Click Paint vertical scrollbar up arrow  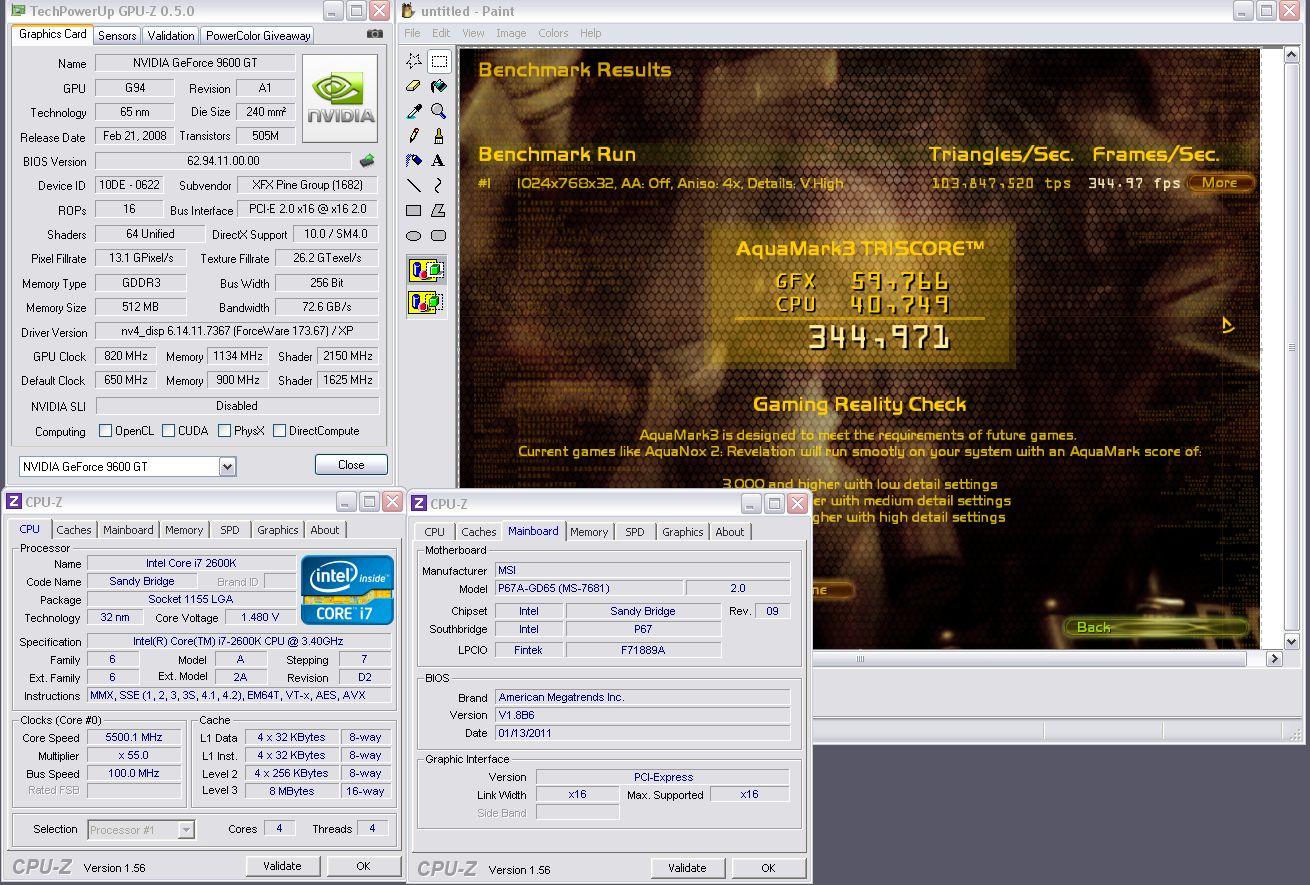click(x=1291, y=56)
